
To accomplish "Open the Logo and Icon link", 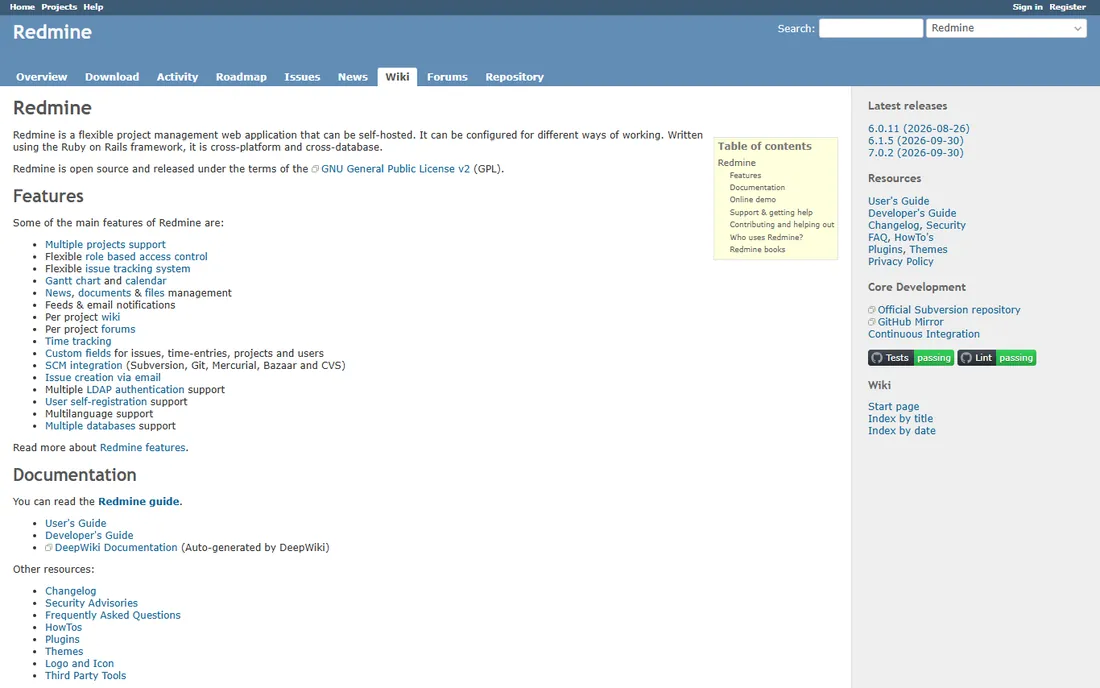I will tap(79, 663).
